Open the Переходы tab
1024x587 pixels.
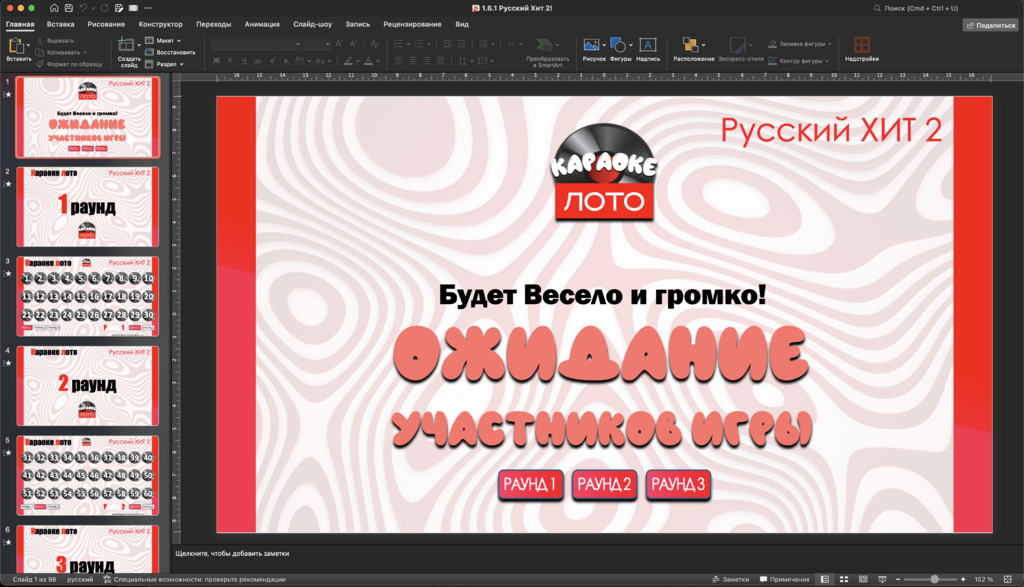214,24
